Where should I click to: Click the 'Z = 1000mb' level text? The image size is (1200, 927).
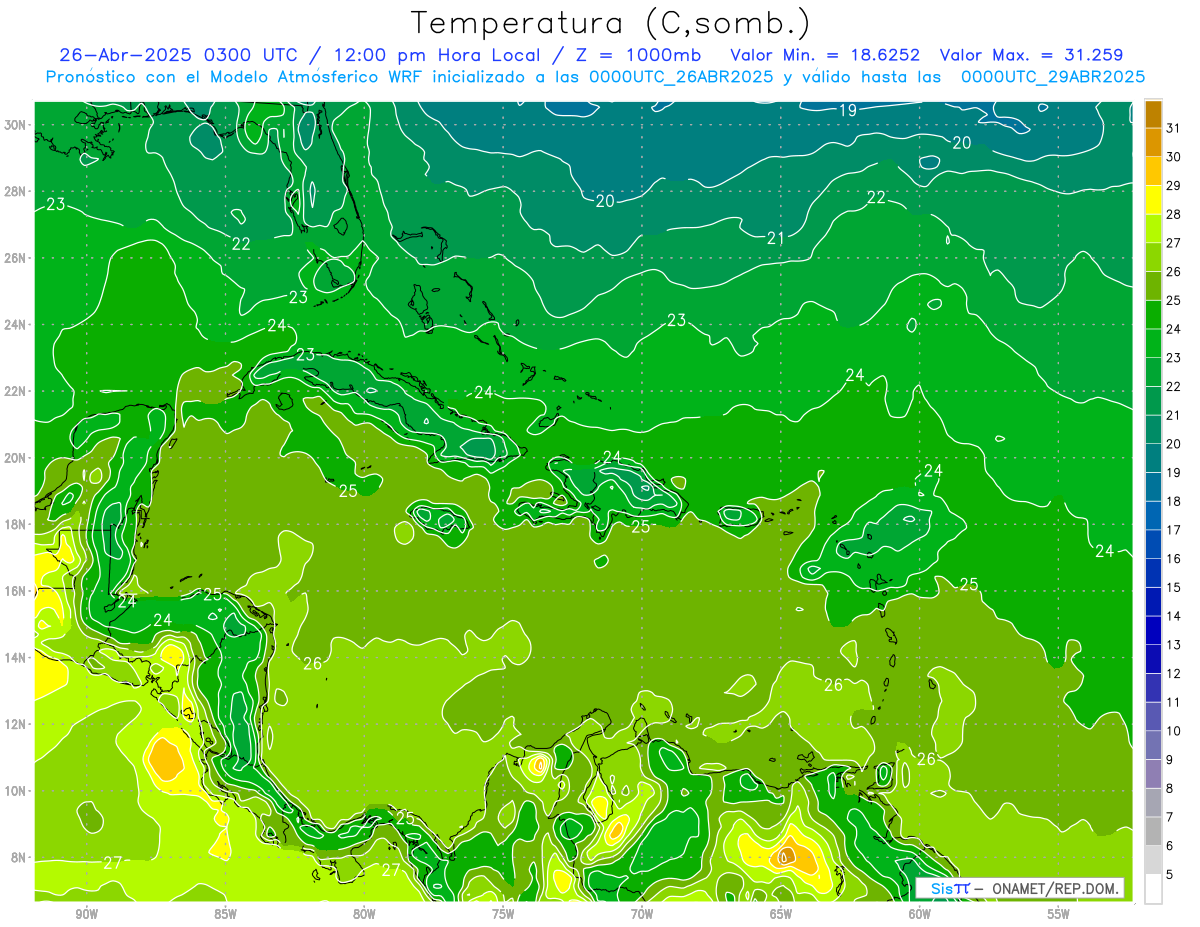pyautogui.click(x=638, y=55)
